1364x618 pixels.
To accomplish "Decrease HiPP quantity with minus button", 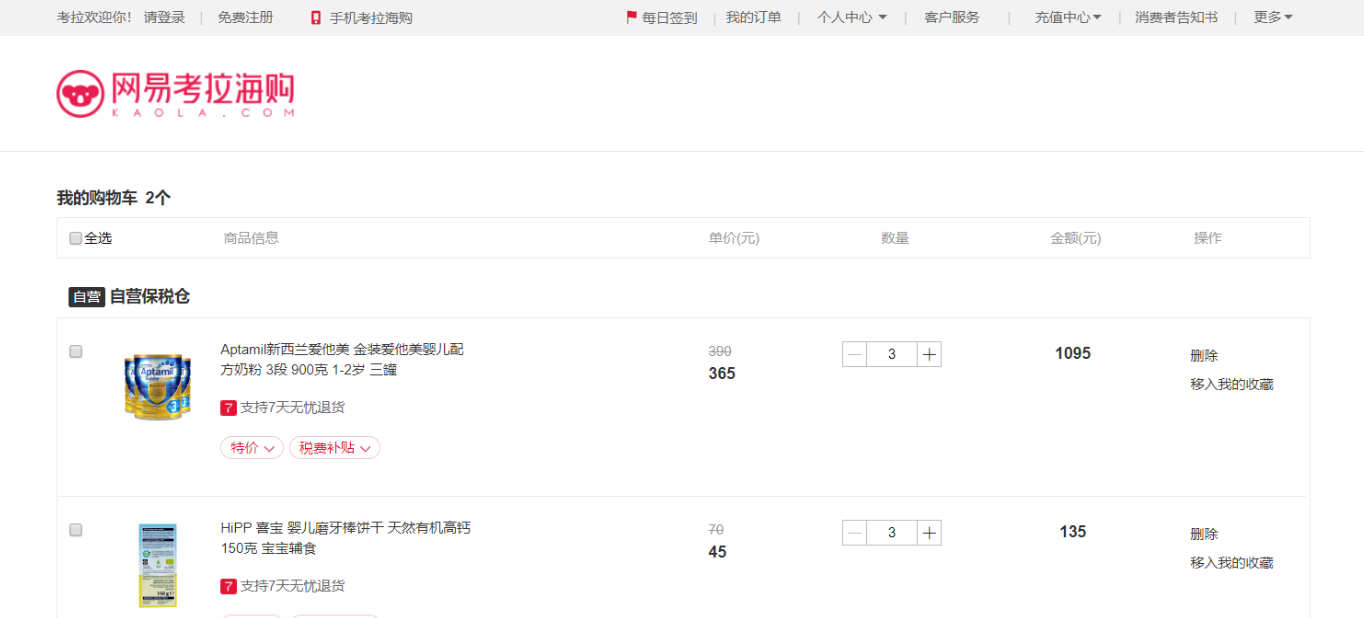I will (x=855, y=533).
